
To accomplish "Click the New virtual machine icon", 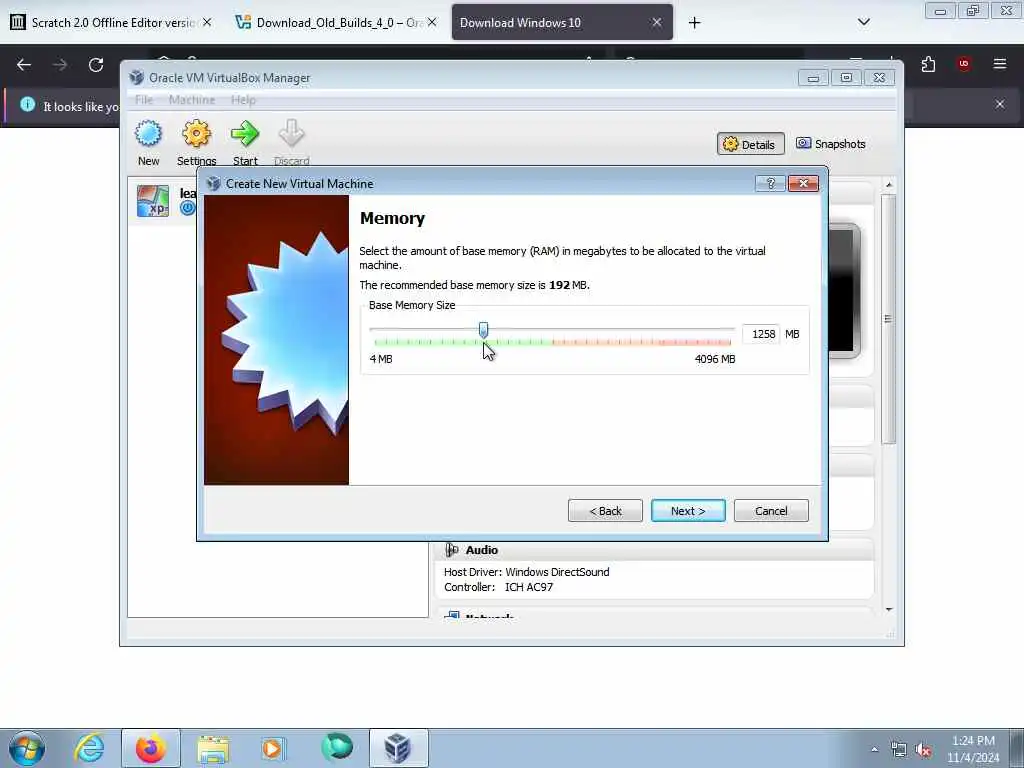I will click(x=148, y=133).
